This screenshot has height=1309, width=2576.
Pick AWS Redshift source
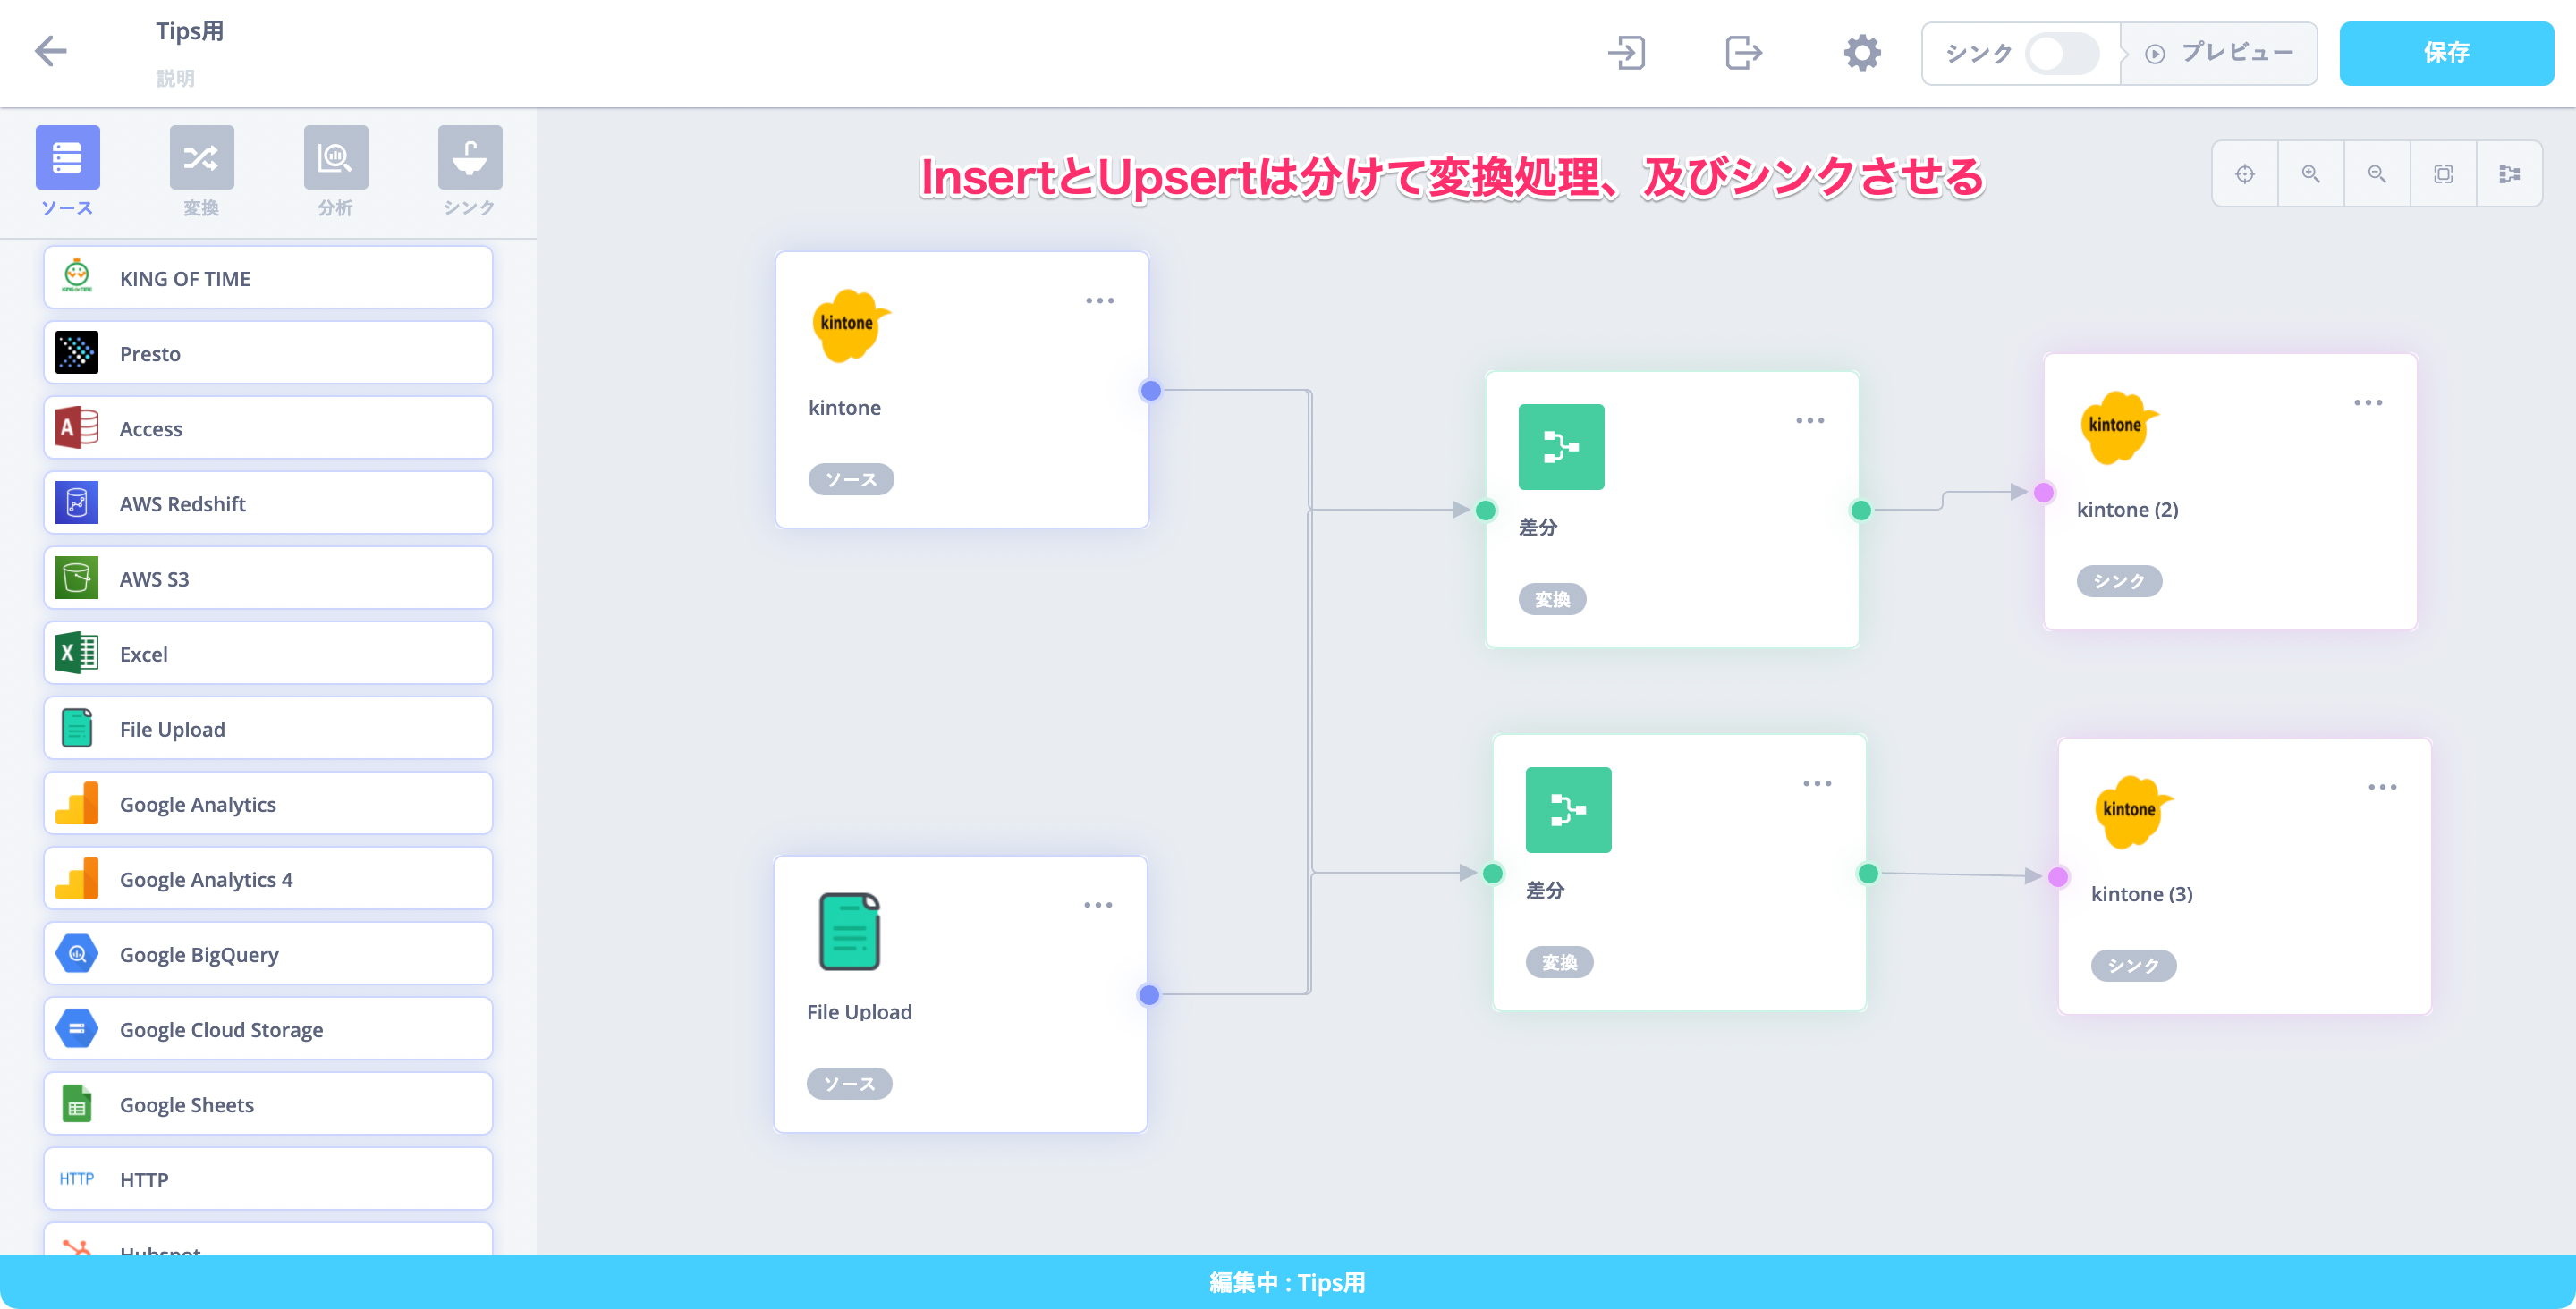[268, 503]
